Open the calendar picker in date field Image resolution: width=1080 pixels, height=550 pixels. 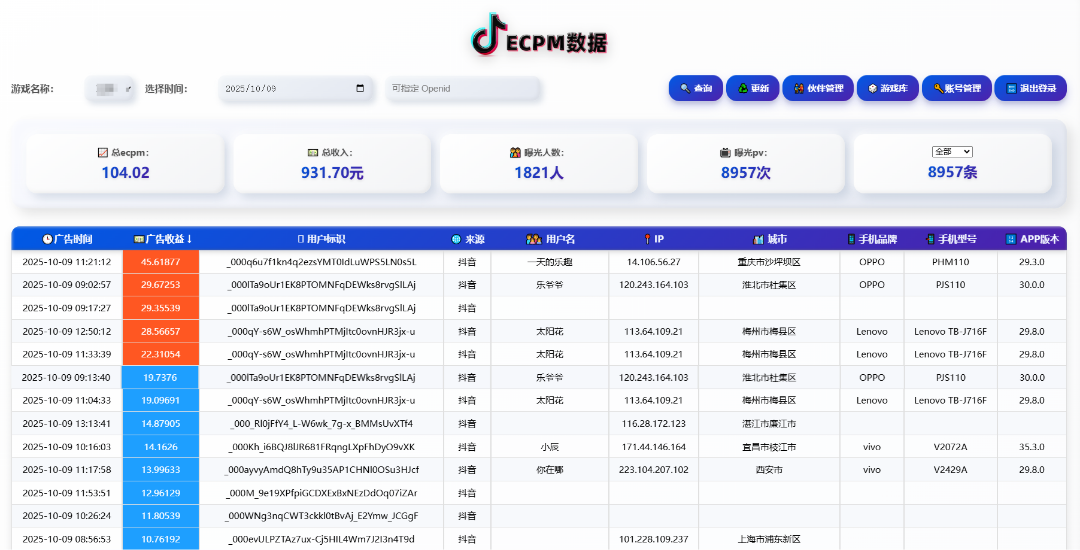pos(360,89)
